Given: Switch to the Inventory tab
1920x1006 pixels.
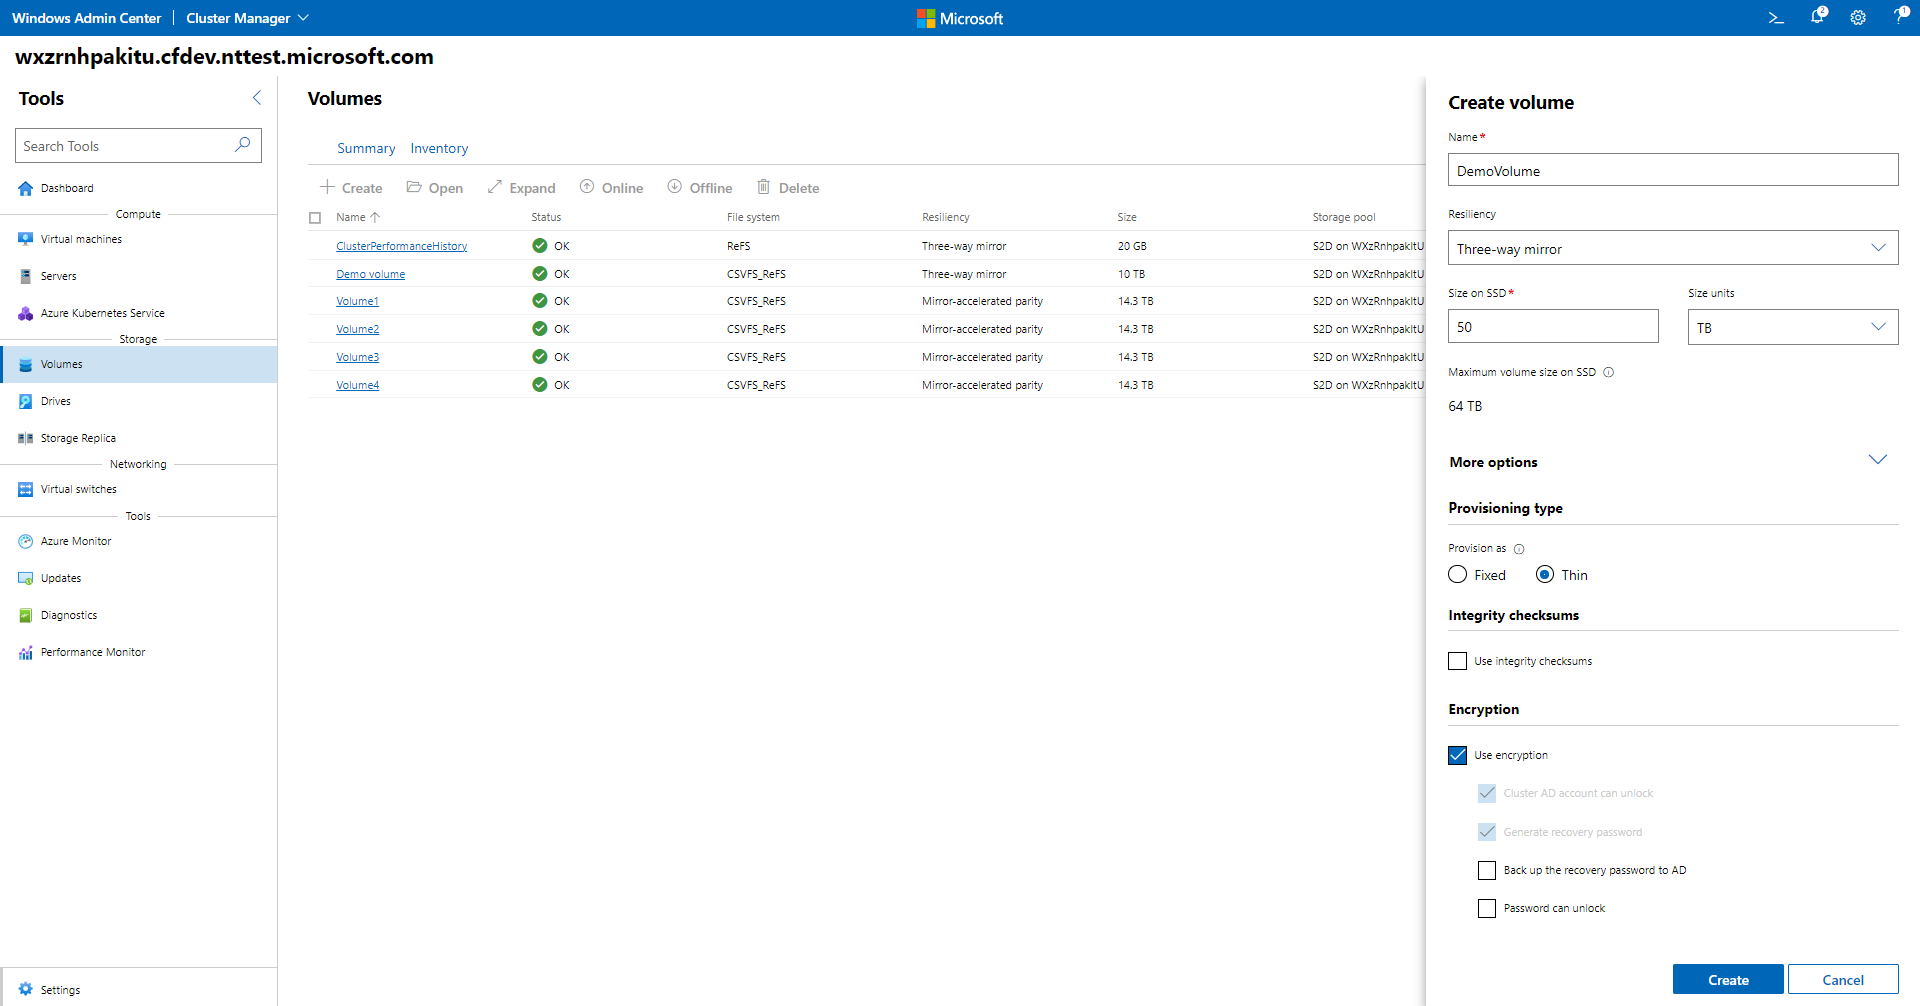Looking at the screenshot, I should coord(439,148).
